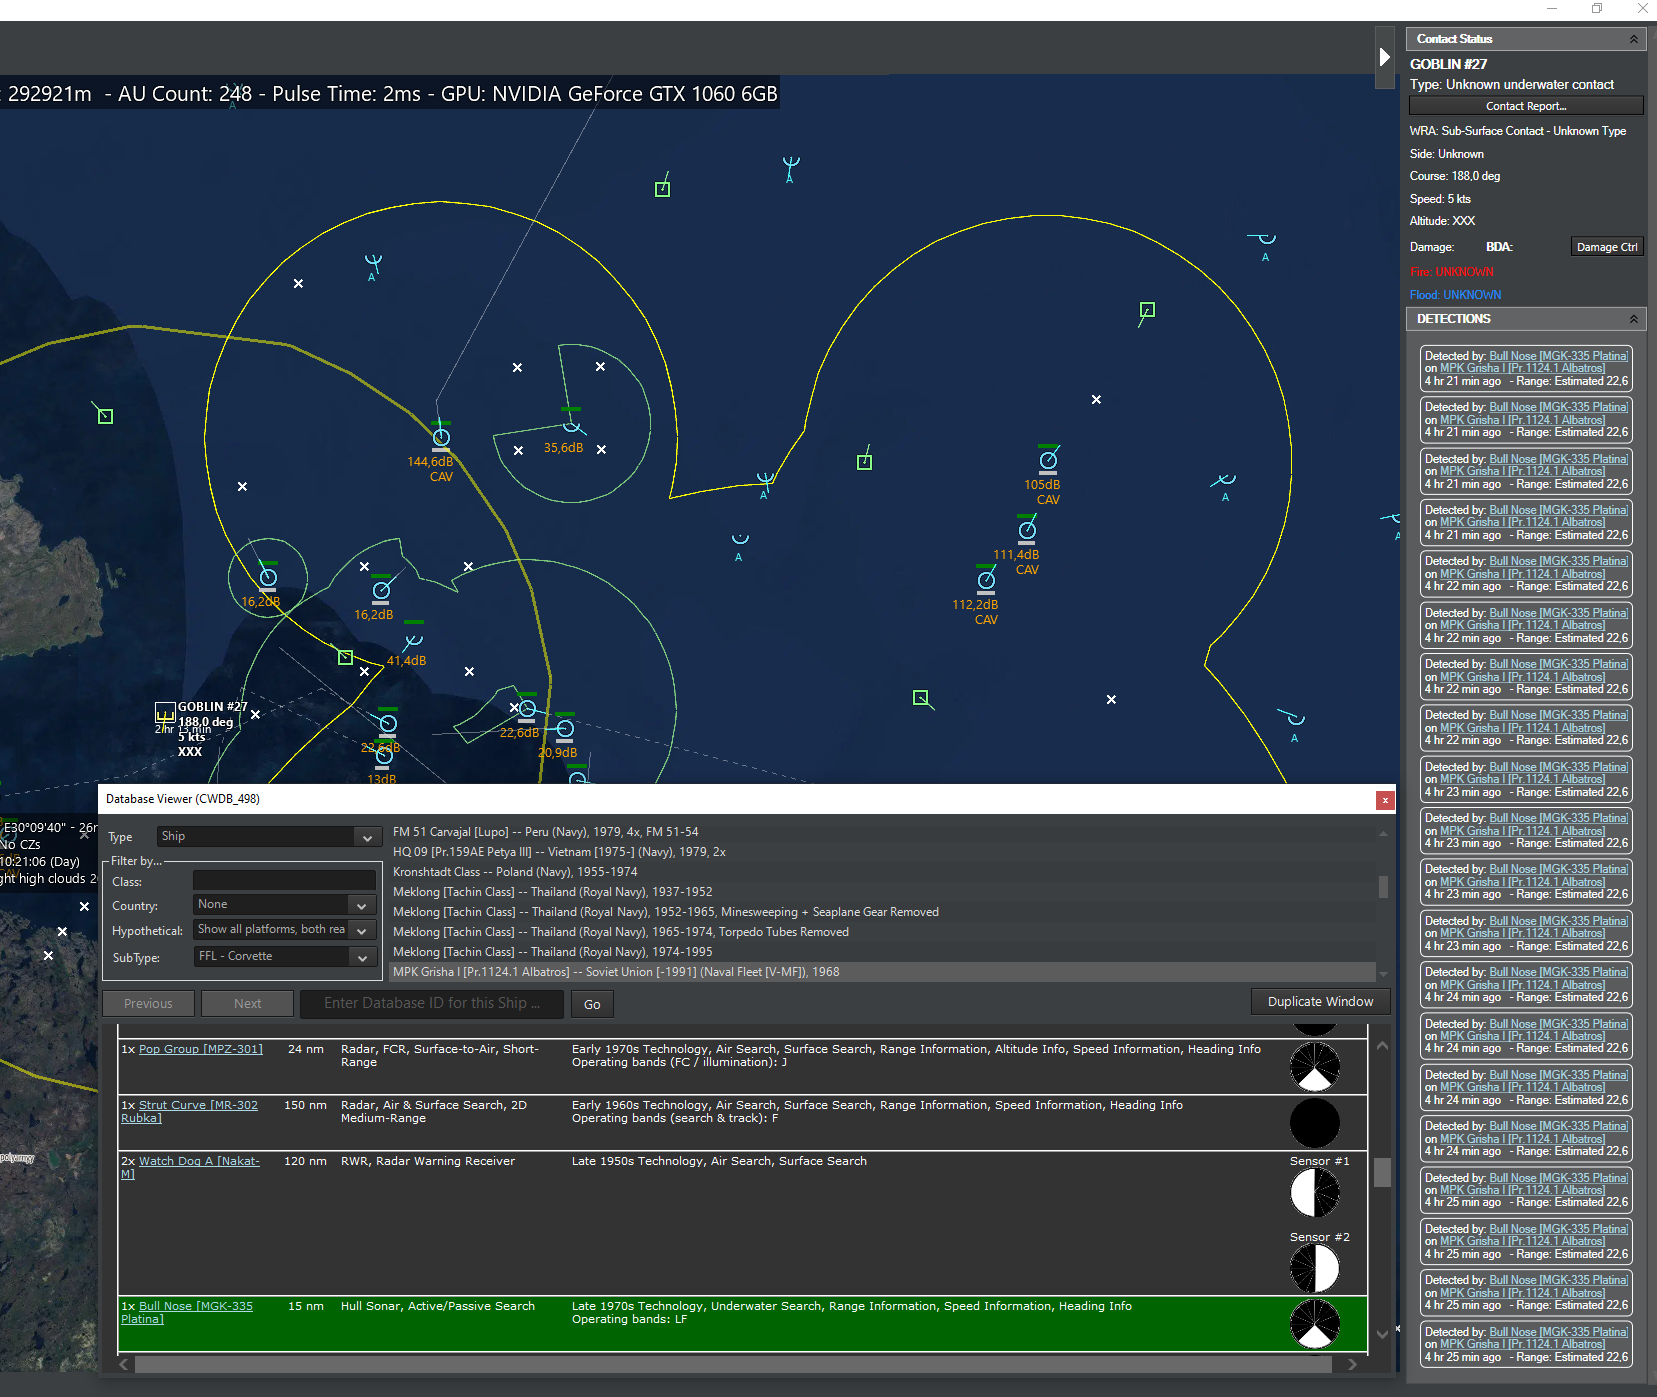Click the sensor table horizontal scrollbar
Screen dimensions: 1657x1397
[733, 1364]
